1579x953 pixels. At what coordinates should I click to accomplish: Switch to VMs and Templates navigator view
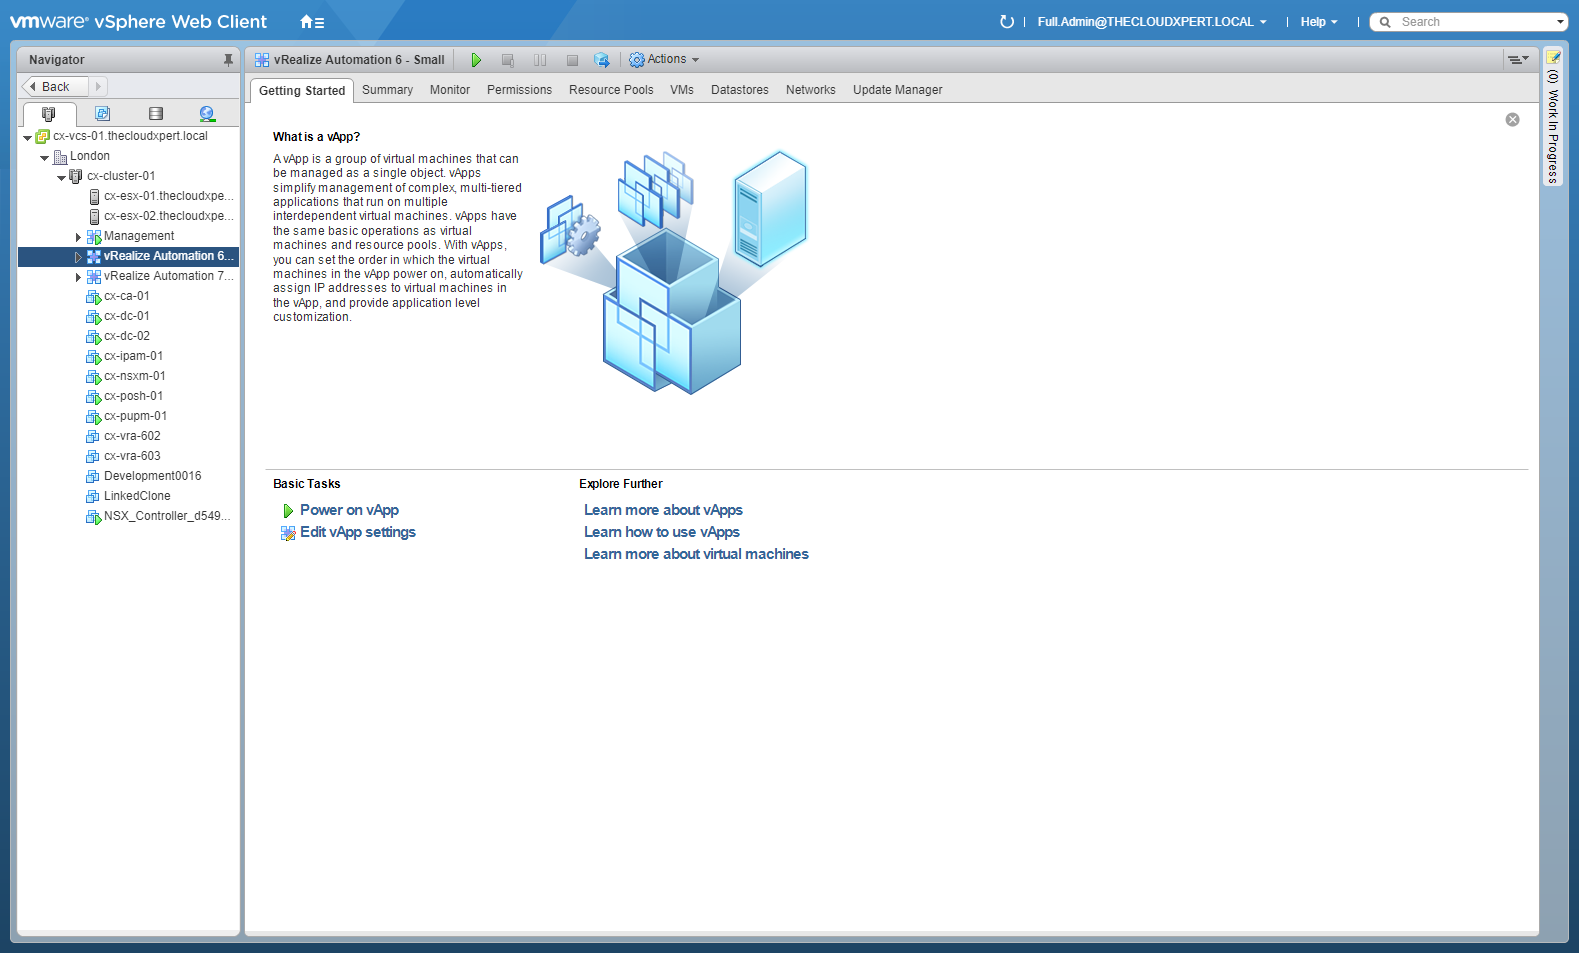tap(102, 114)
